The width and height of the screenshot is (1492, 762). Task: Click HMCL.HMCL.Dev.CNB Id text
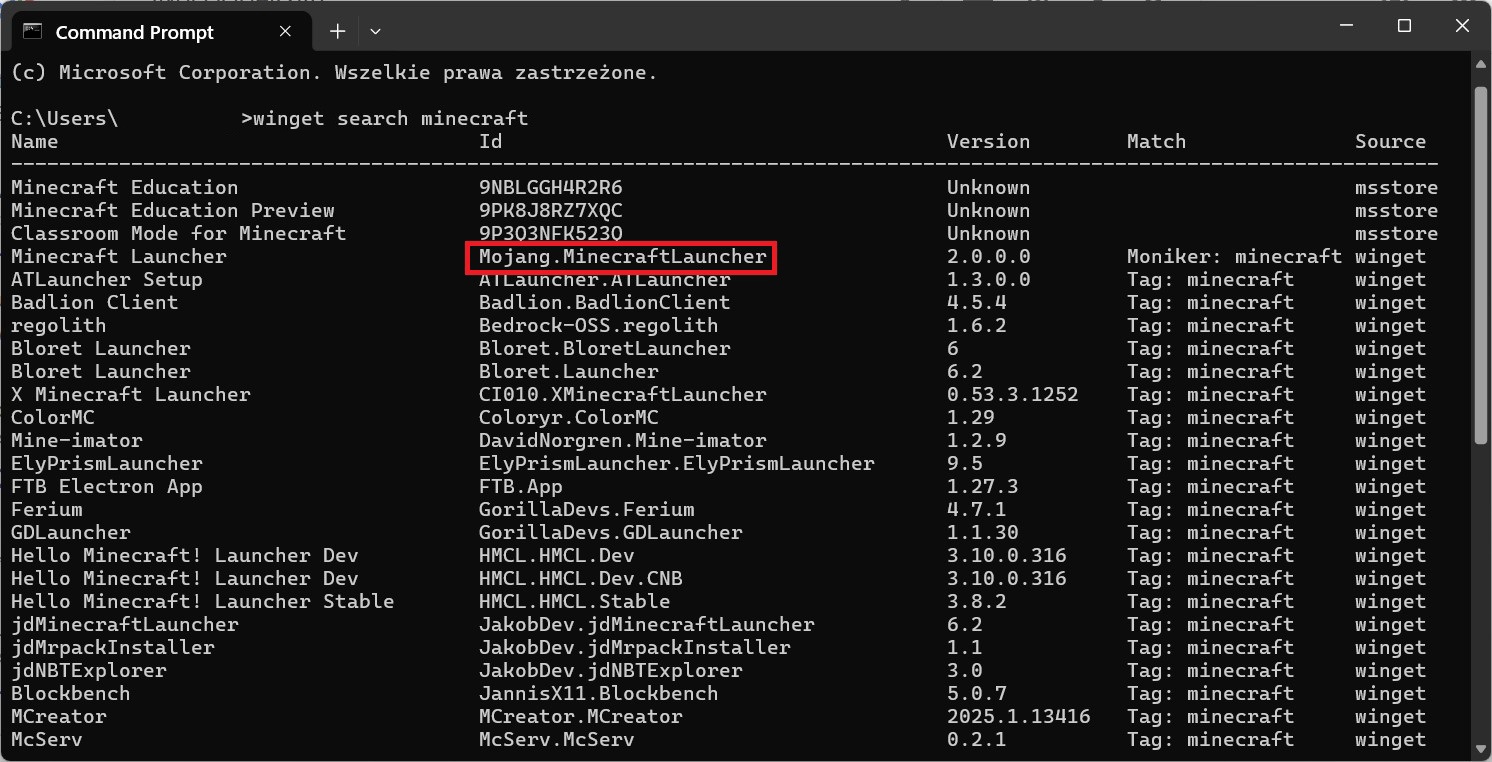click(580, 579)
